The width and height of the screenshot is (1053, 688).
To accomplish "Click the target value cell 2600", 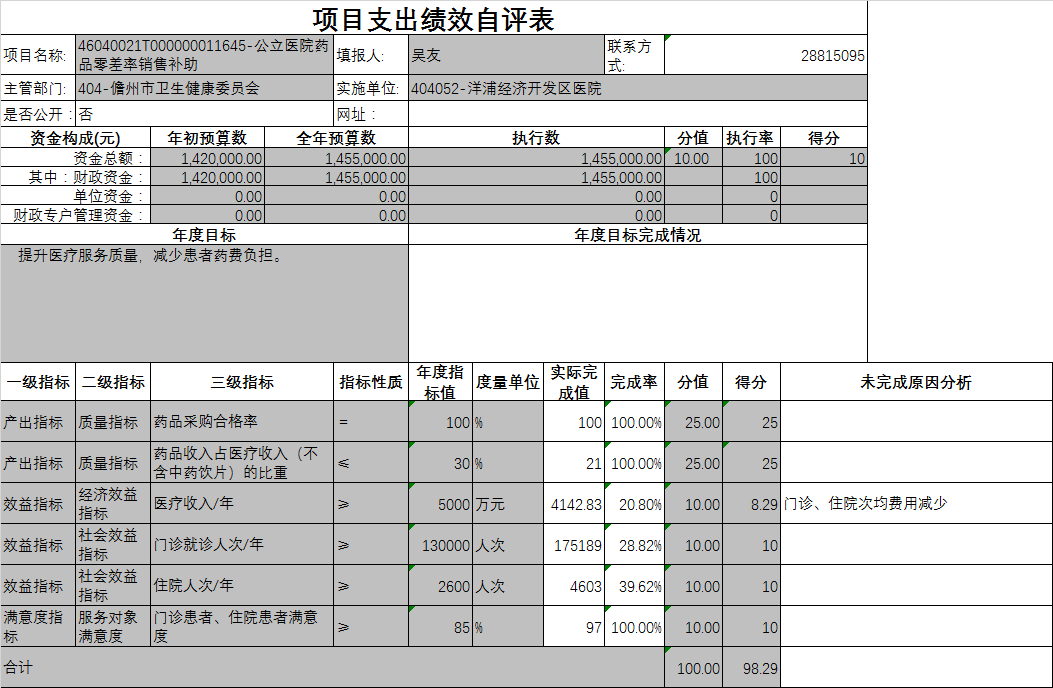I will point(441,586).
